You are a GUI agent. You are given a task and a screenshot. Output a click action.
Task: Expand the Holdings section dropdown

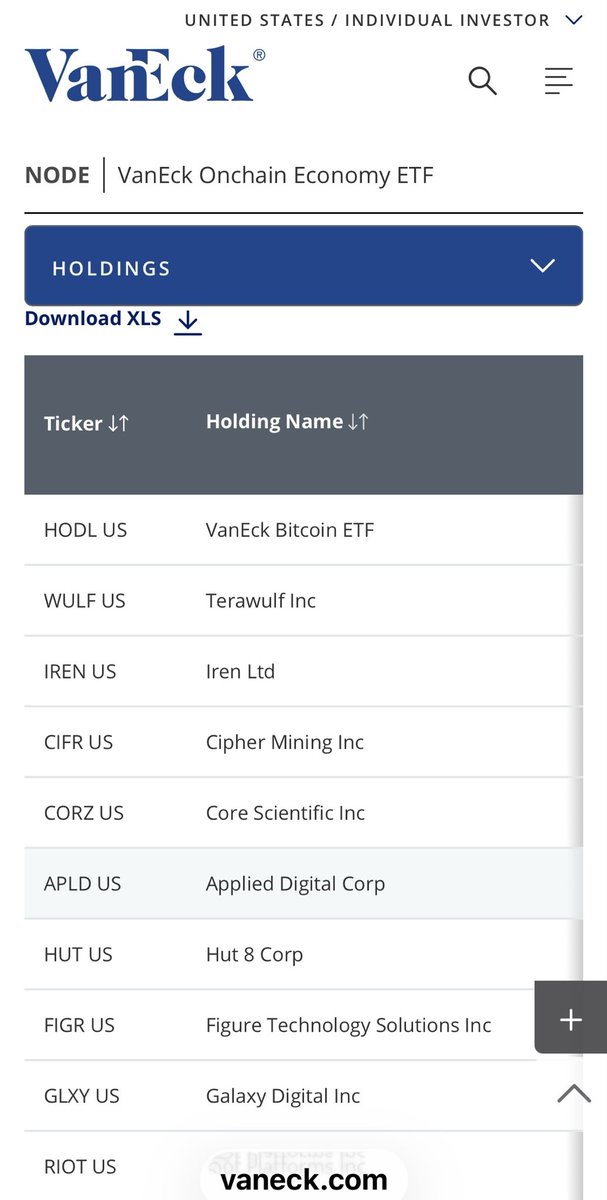point(303,266)
